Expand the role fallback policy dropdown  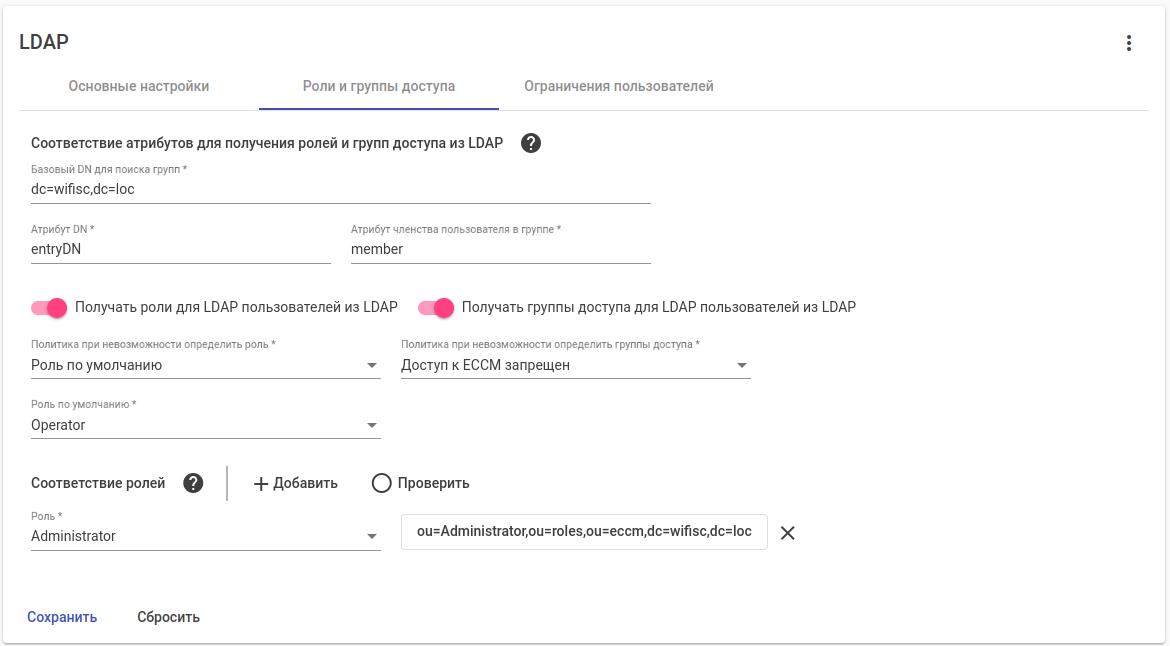(372, 366)
